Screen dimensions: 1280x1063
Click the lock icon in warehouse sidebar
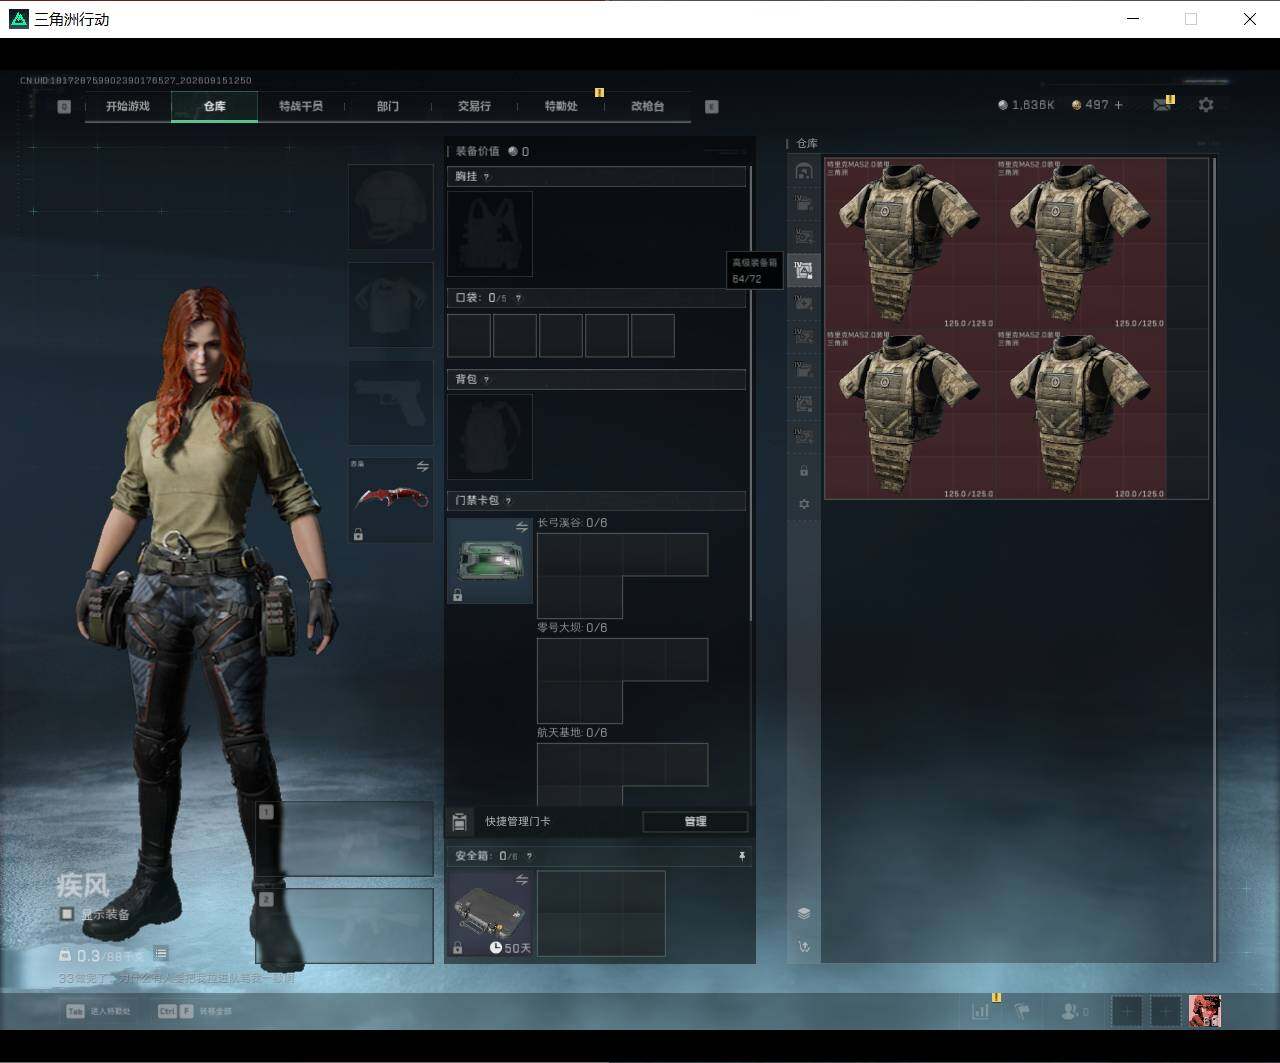(804, 471)
